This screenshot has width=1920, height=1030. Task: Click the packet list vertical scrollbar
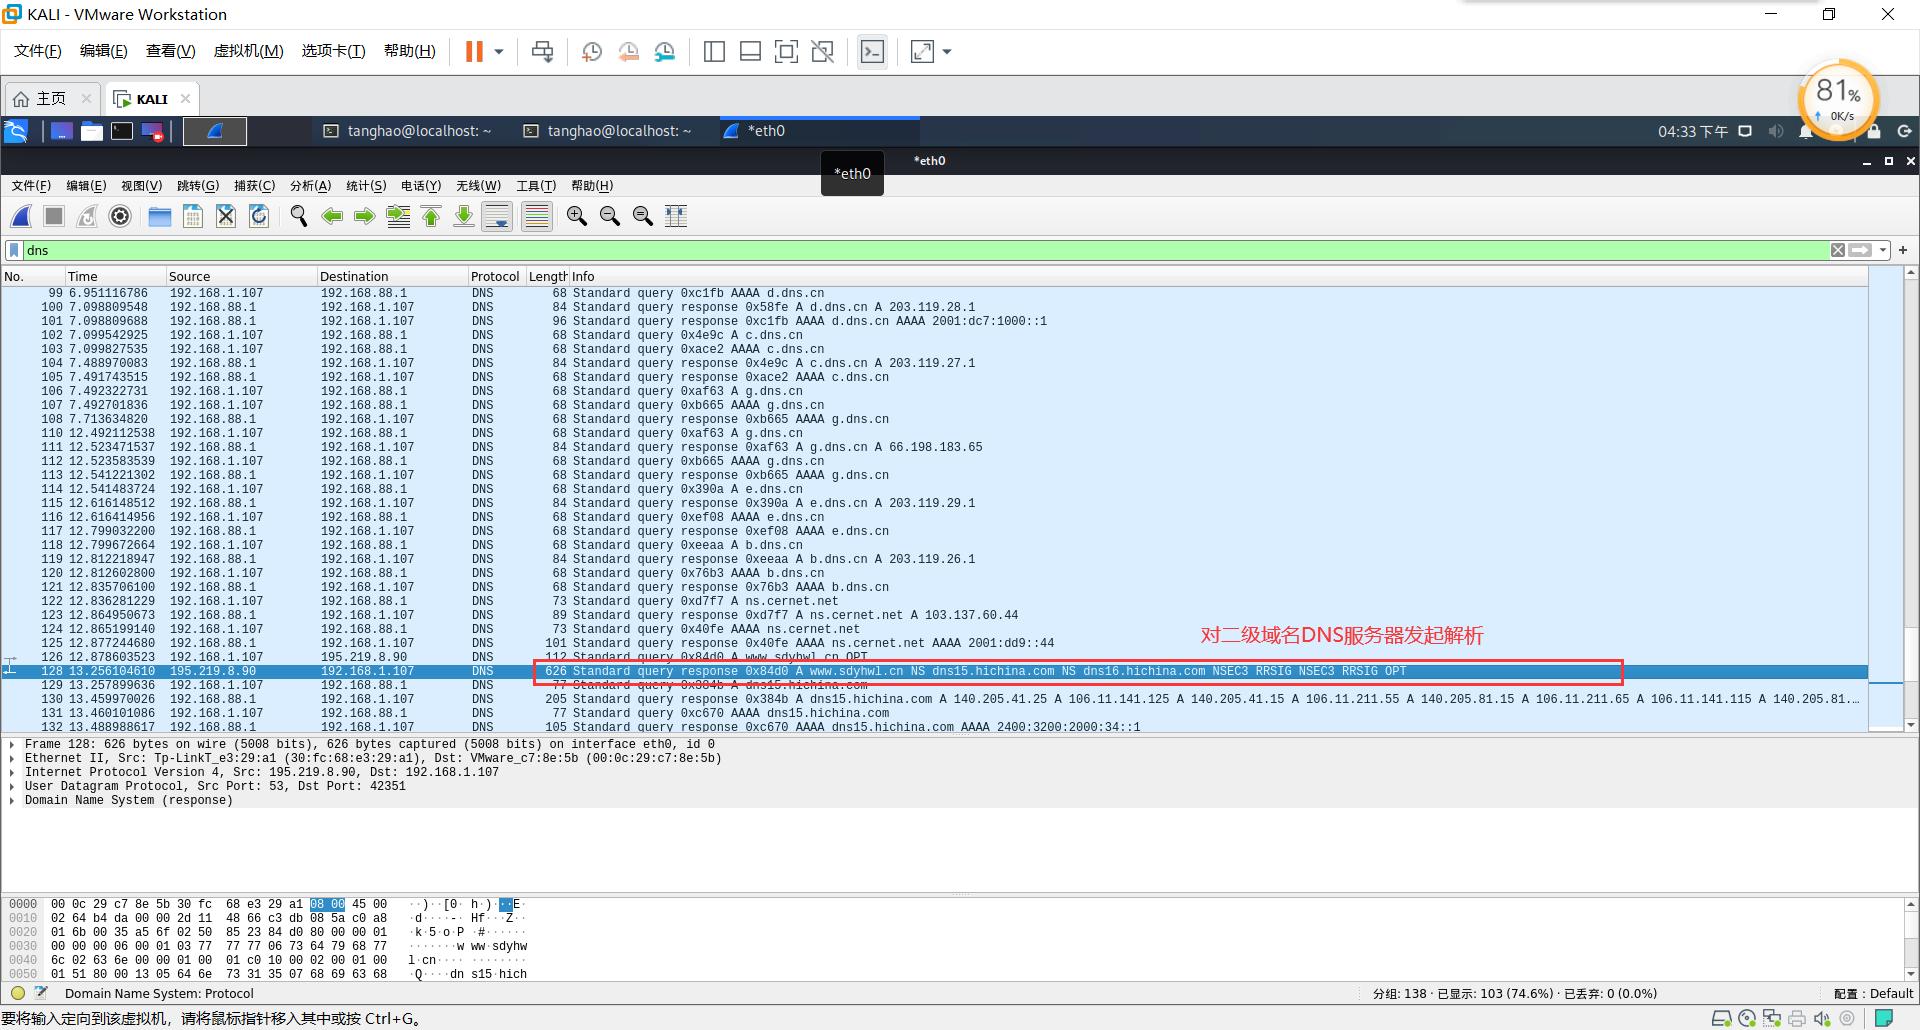[x=1911, y=500]
